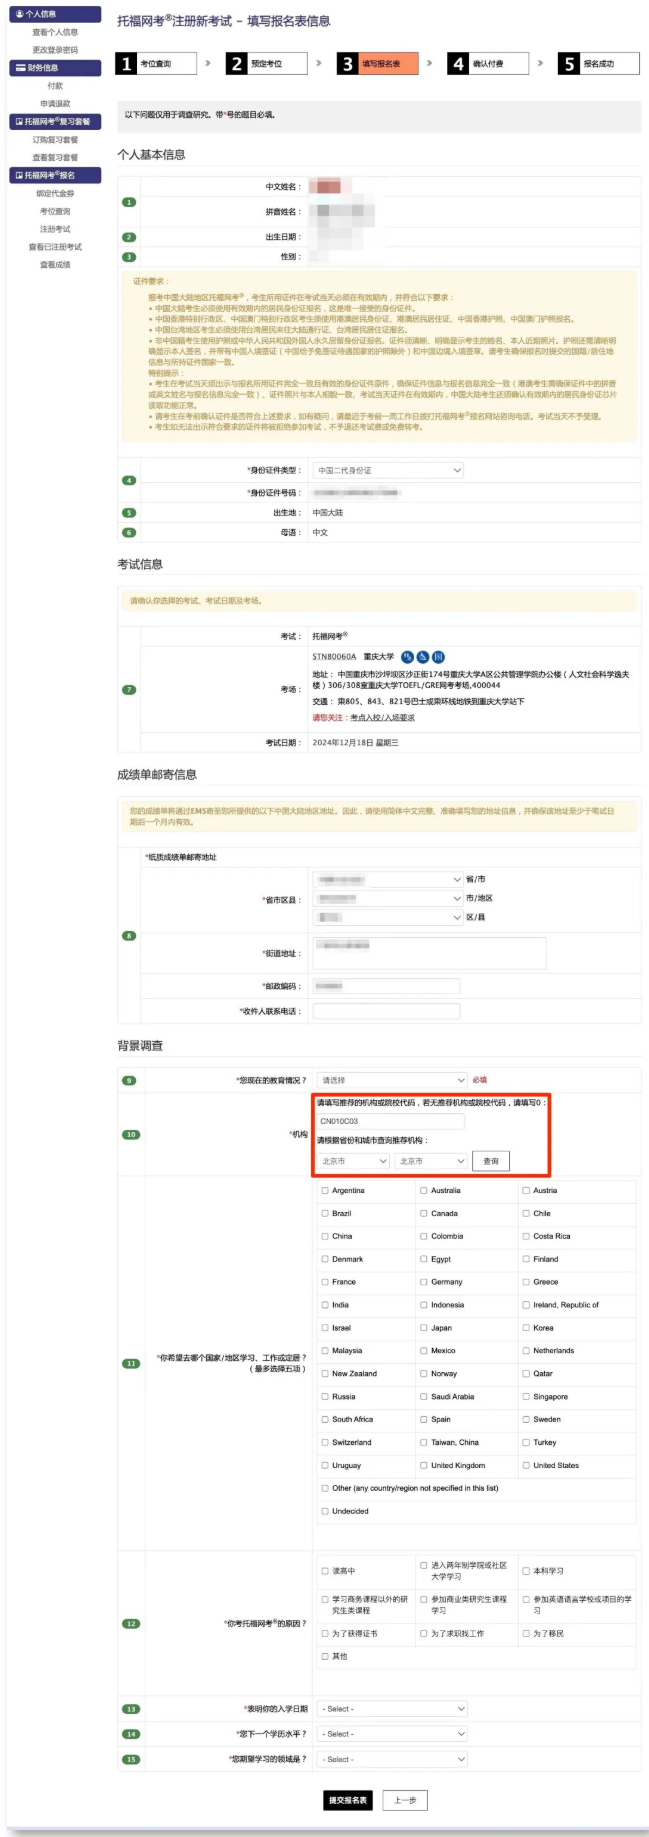The image size is (649, 1837).
Task: Check the Australia country checkbox
Action: click(x=424, y=1190)
